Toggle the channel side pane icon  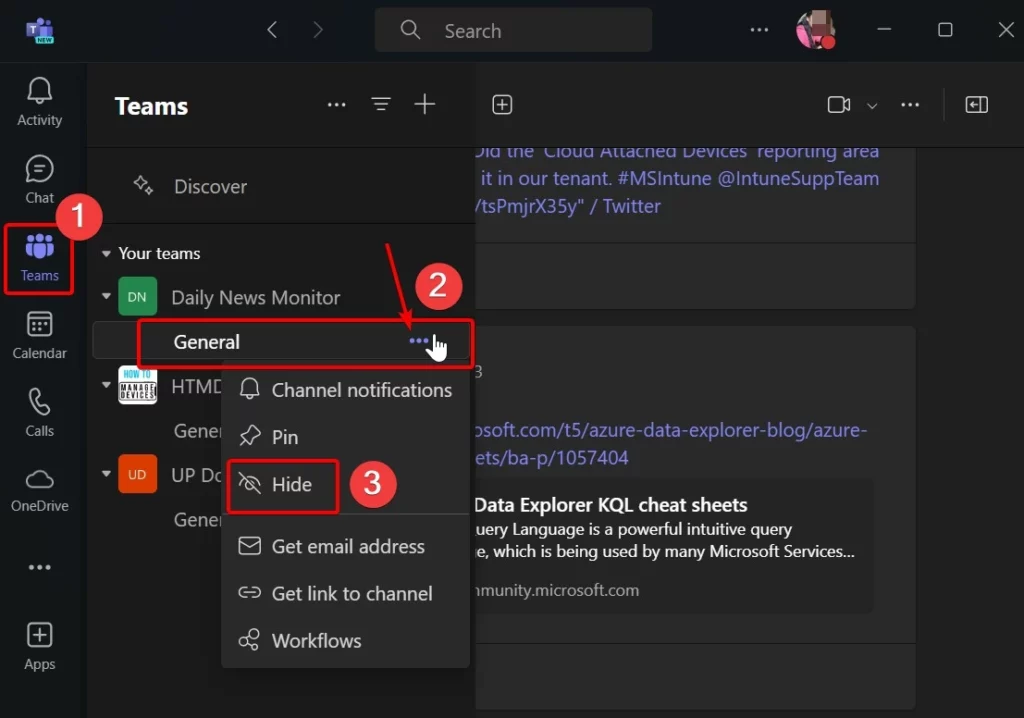tap(976, 105)
